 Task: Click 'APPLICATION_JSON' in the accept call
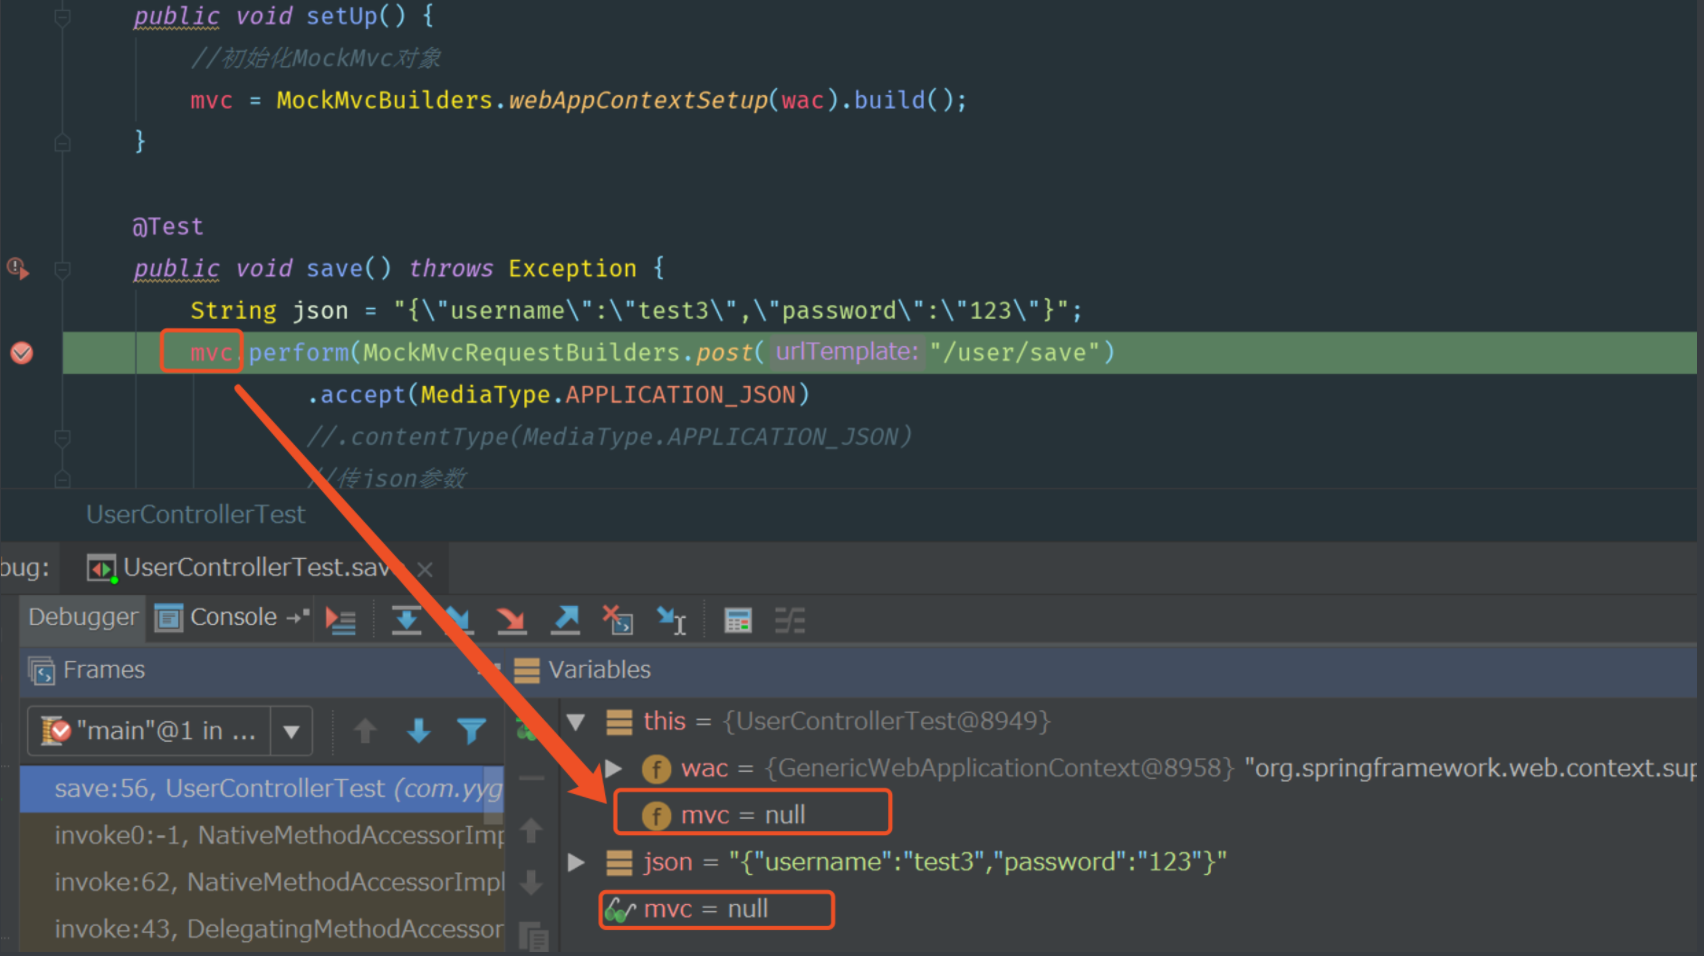tap(680, 395)
